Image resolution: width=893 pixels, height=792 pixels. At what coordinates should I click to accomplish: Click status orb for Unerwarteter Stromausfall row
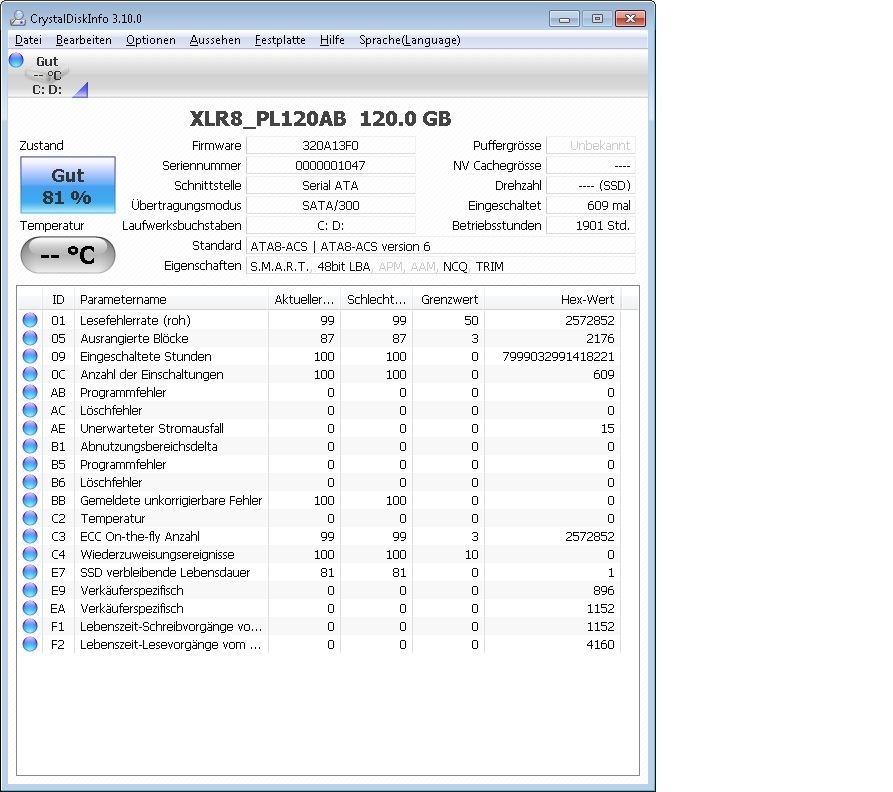click(x=30, y=428)
